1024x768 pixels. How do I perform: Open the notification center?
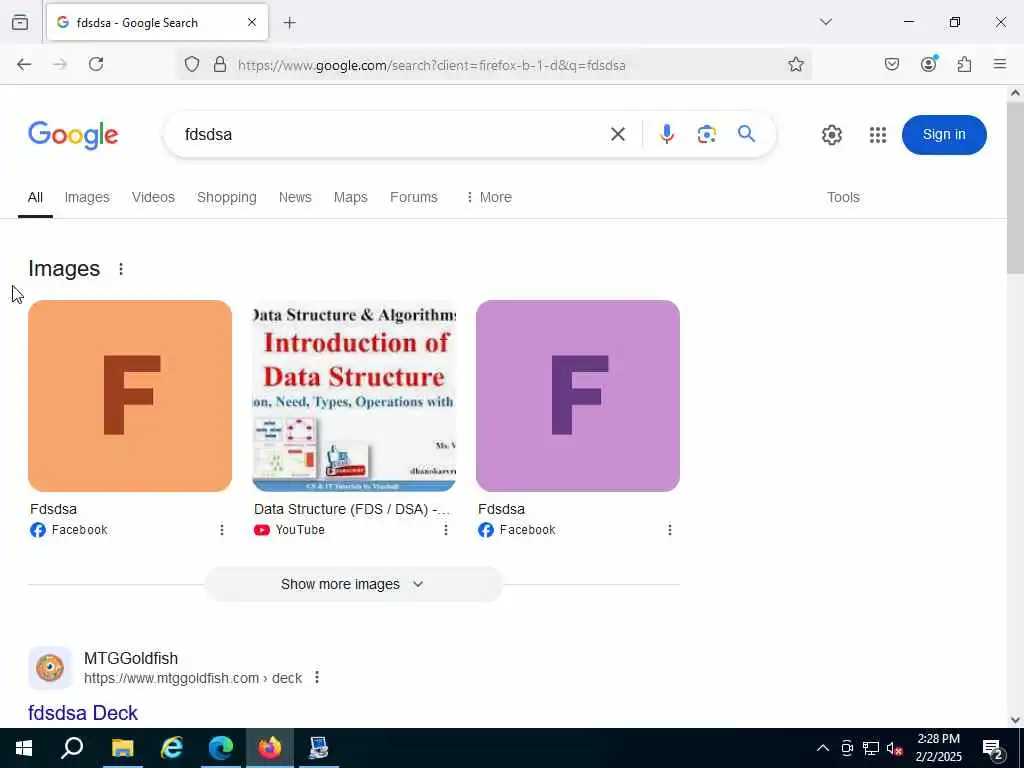pyautogui.click(x=993, y=748)
